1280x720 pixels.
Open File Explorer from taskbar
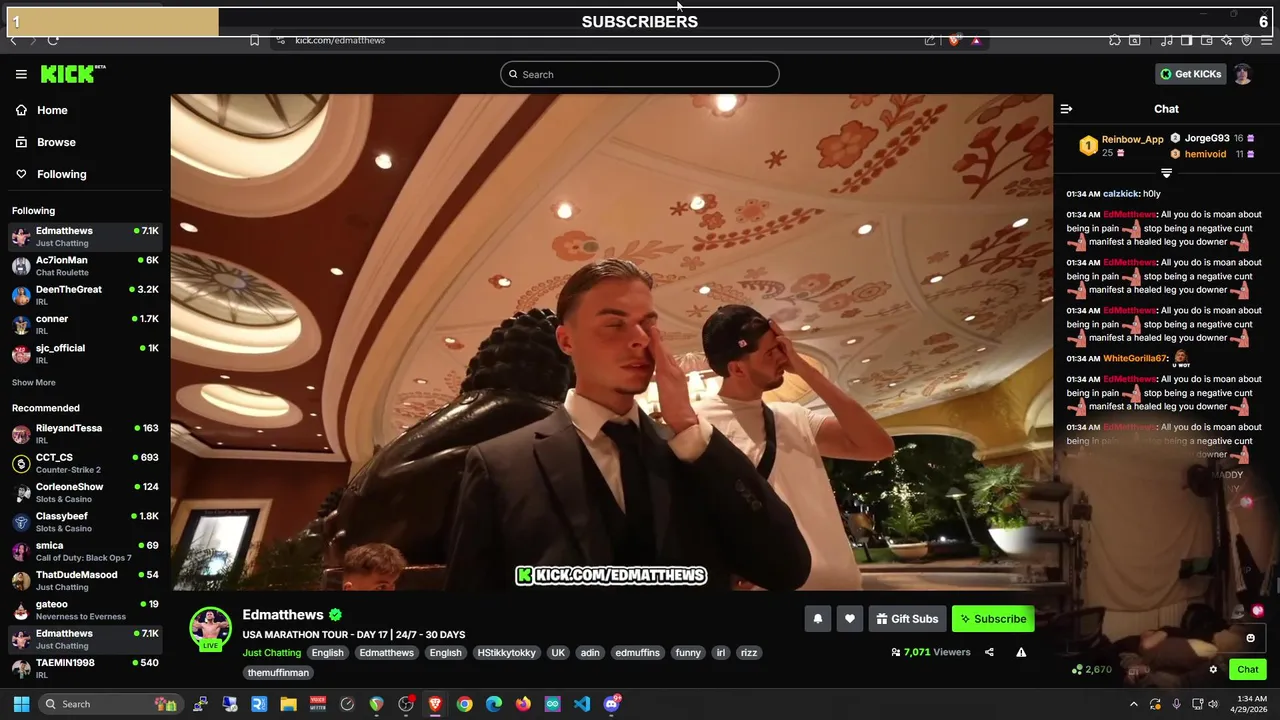coord(288,704)
